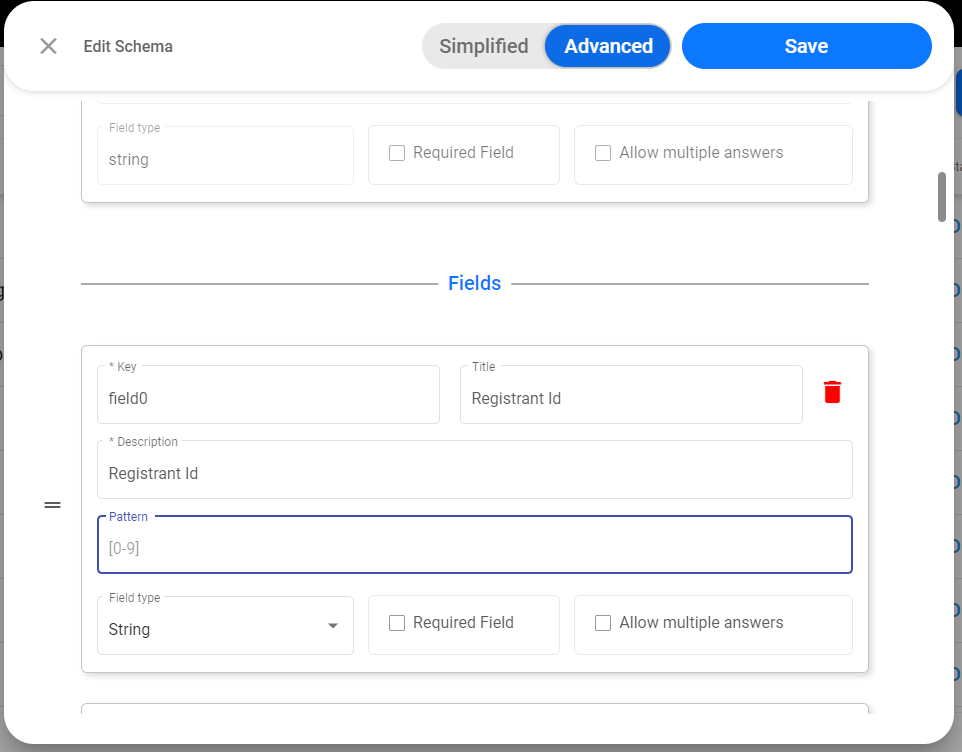The image size is (962, 752).
Task: Click the Edit Schema title text
Action: (x=128, y=47)
